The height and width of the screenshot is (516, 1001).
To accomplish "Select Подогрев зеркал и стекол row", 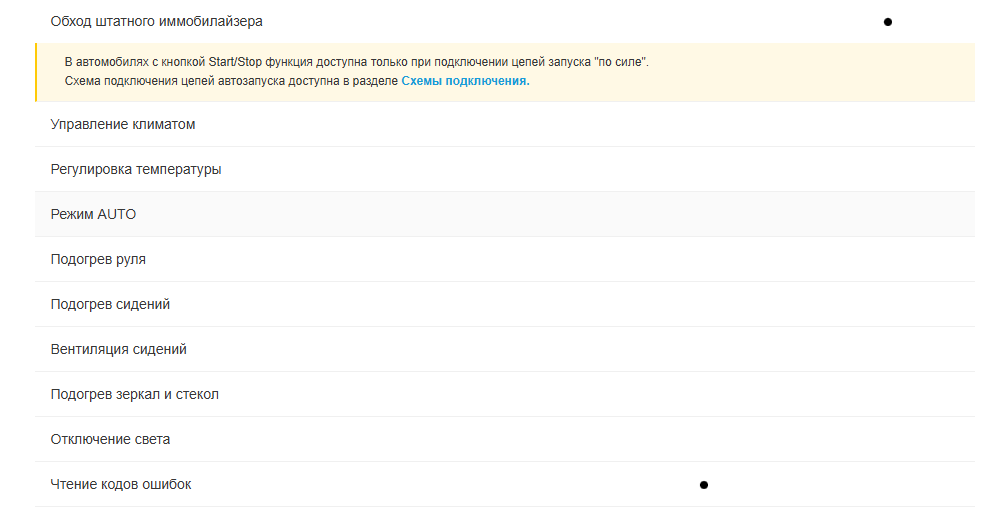I will 134,394.
